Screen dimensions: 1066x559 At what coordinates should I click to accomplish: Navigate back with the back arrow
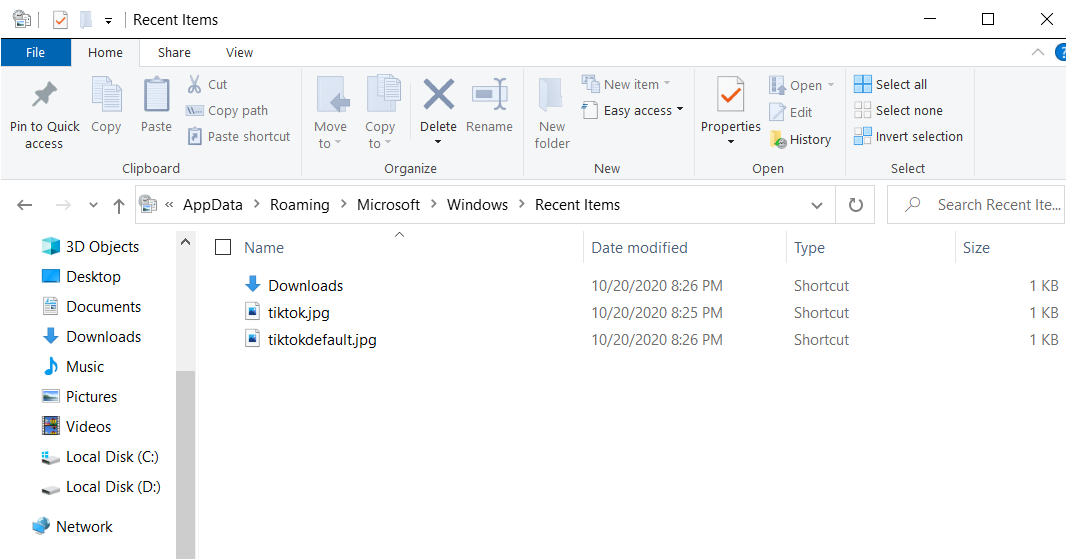25,205
